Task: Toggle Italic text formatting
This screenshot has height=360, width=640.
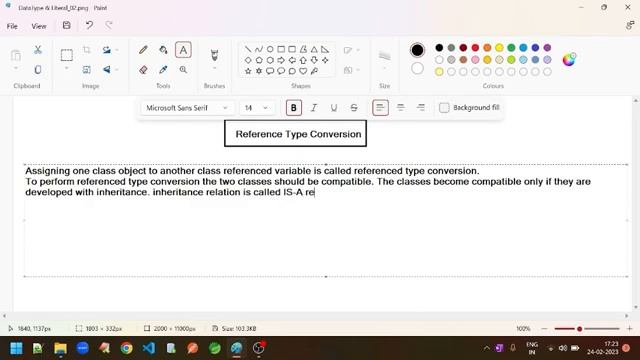Action: pos(313,108)
